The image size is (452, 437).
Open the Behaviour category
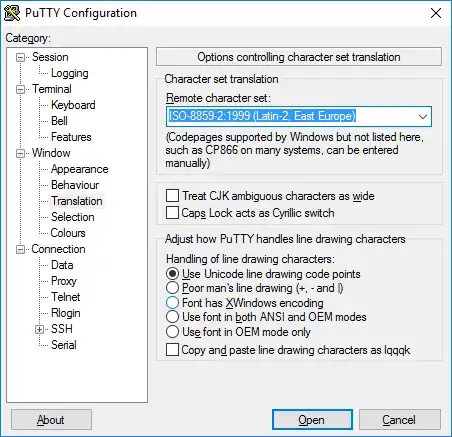point(75,185)
